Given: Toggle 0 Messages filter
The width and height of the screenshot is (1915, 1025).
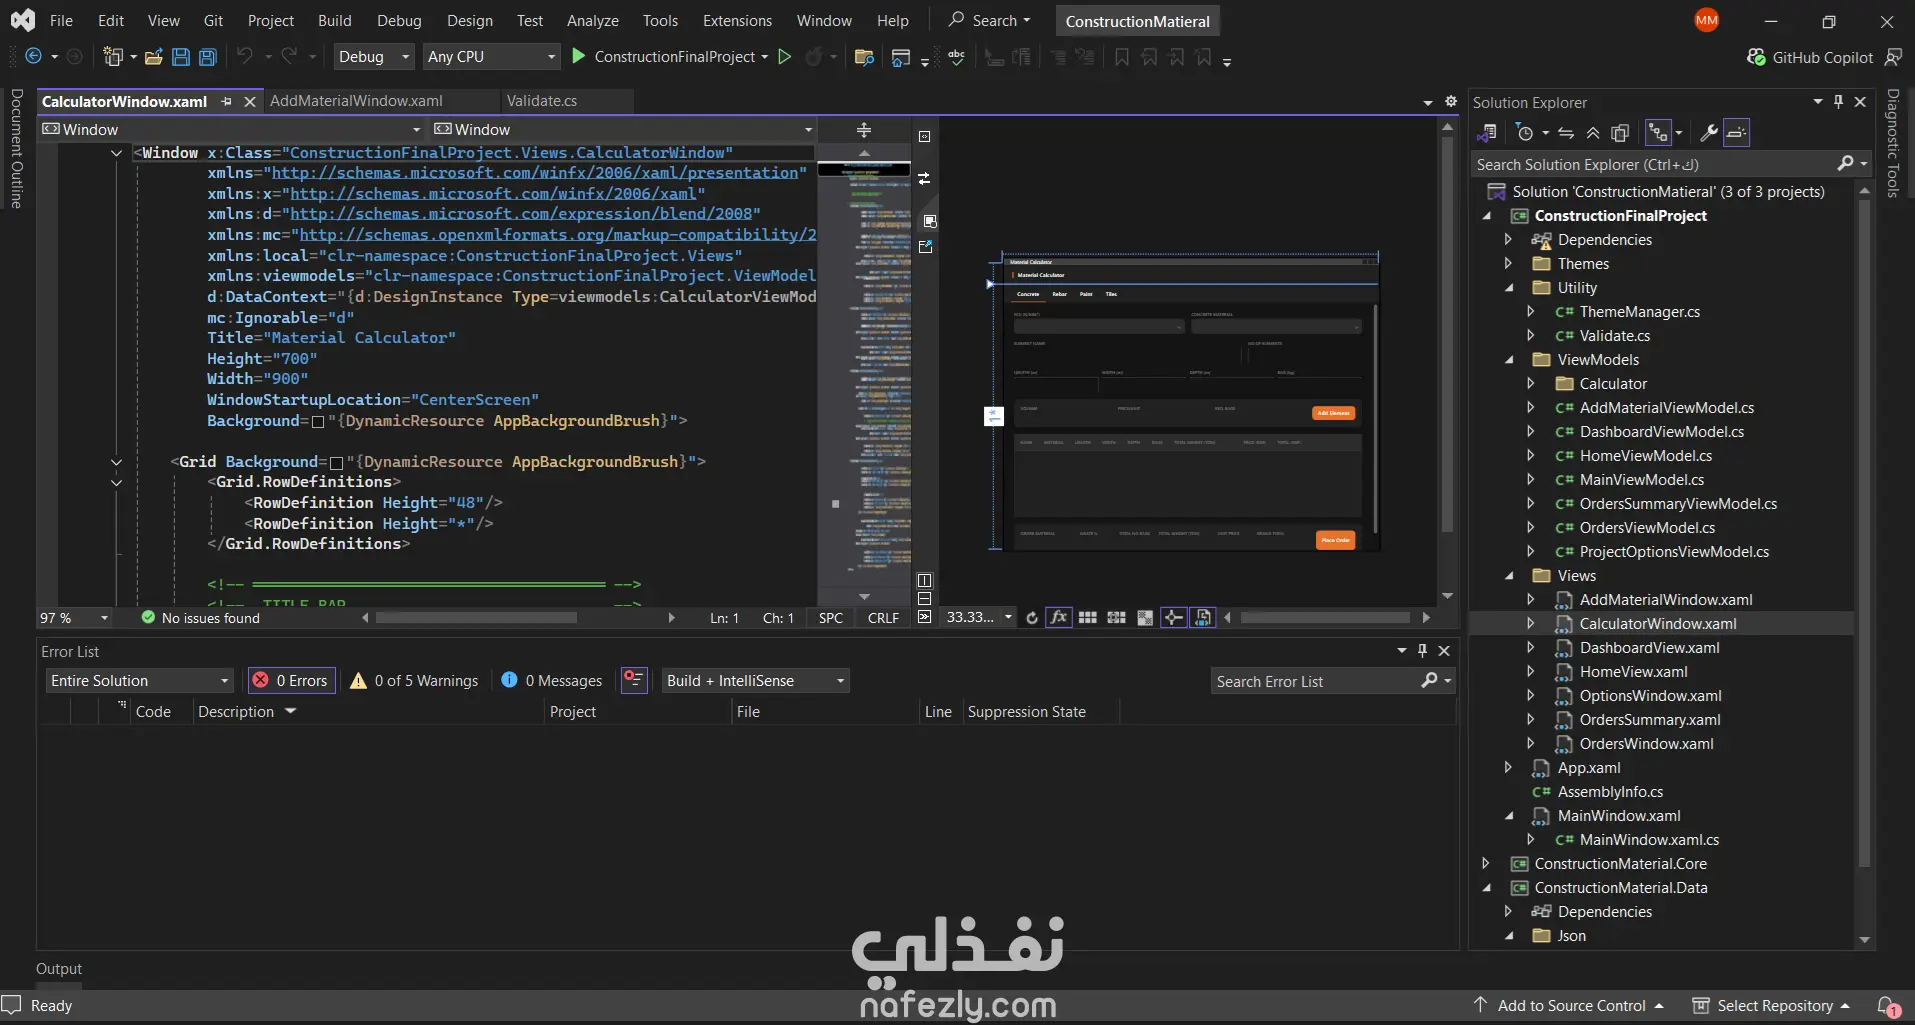Looking at the screenshot, I should (551, 681).
